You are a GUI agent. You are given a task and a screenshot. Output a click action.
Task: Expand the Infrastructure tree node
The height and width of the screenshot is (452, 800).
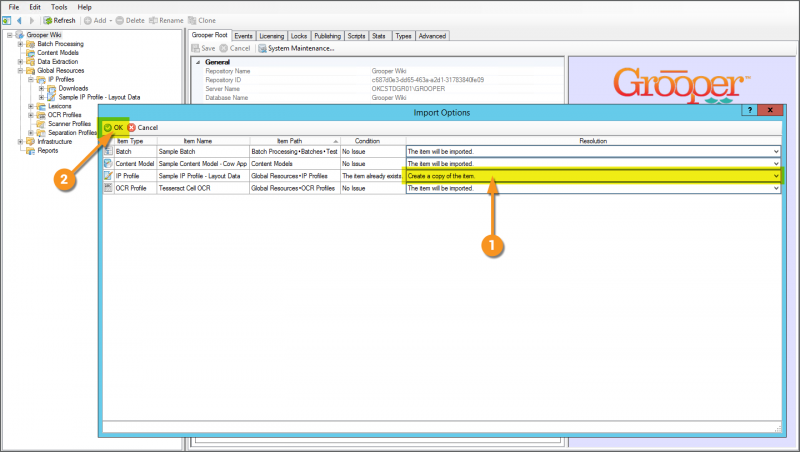(20, 141)
